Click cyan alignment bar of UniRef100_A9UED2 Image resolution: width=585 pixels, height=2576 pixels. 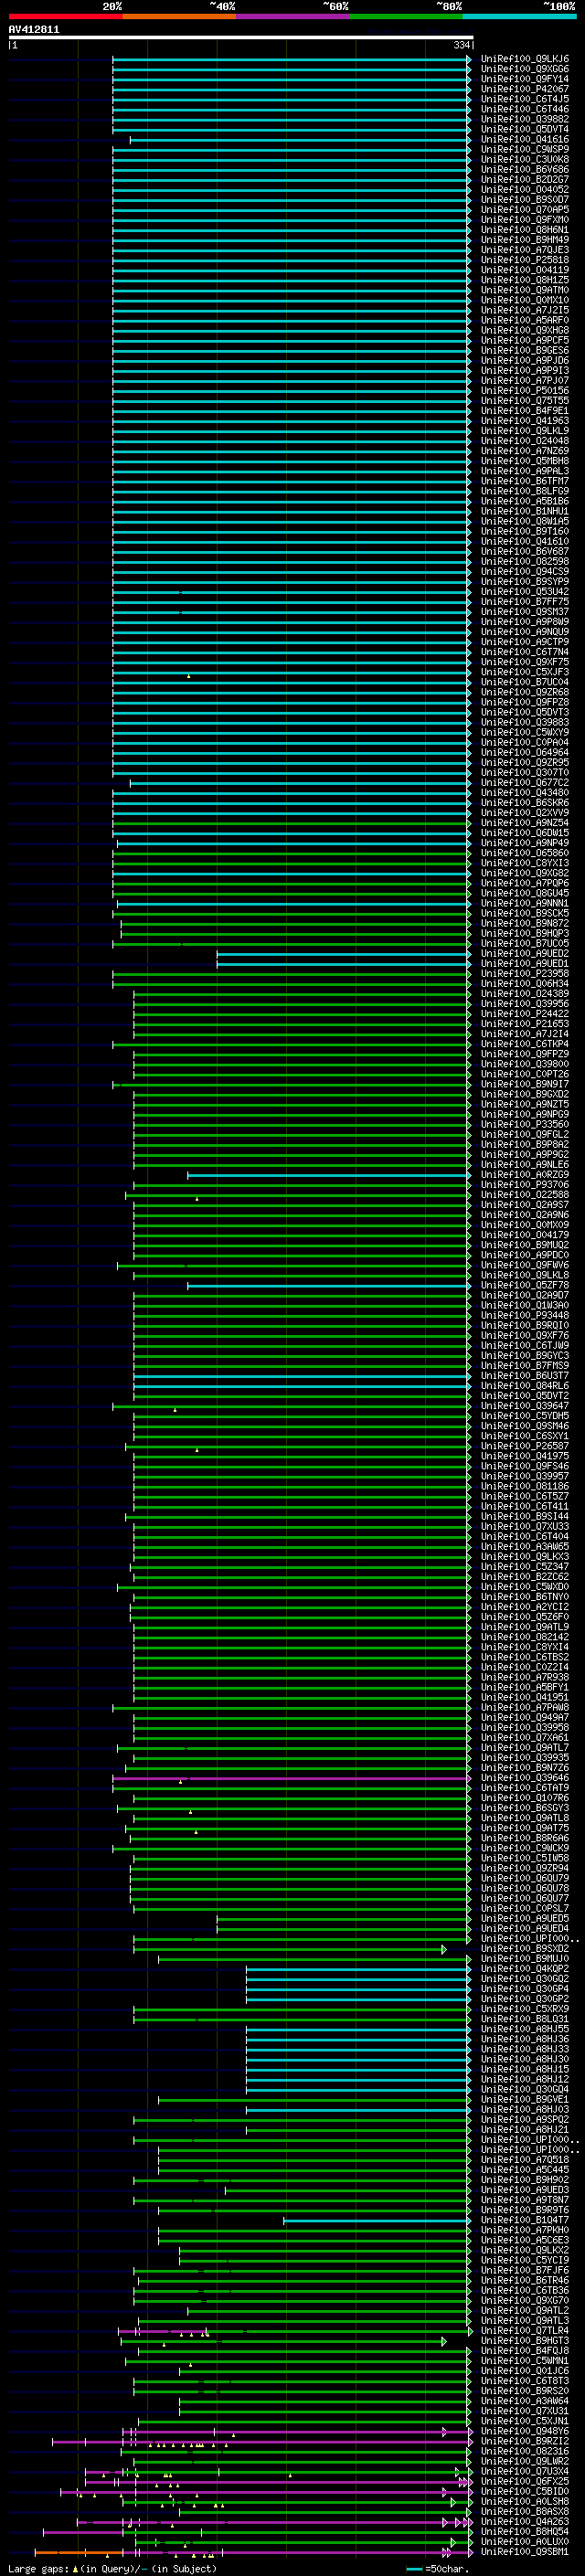click(343, 954)
